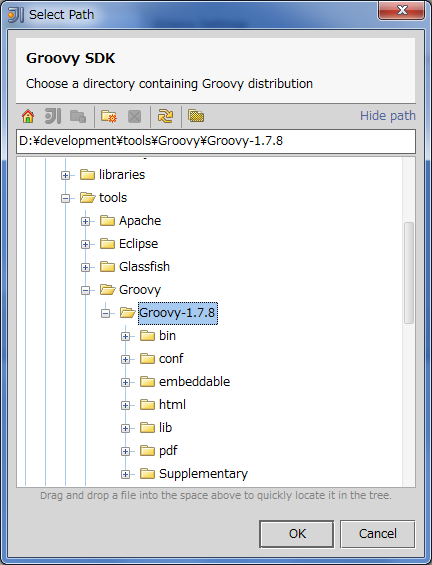Screen dimensions: 432x565
Task: Select the bin folder label
Action: point(167,336)
